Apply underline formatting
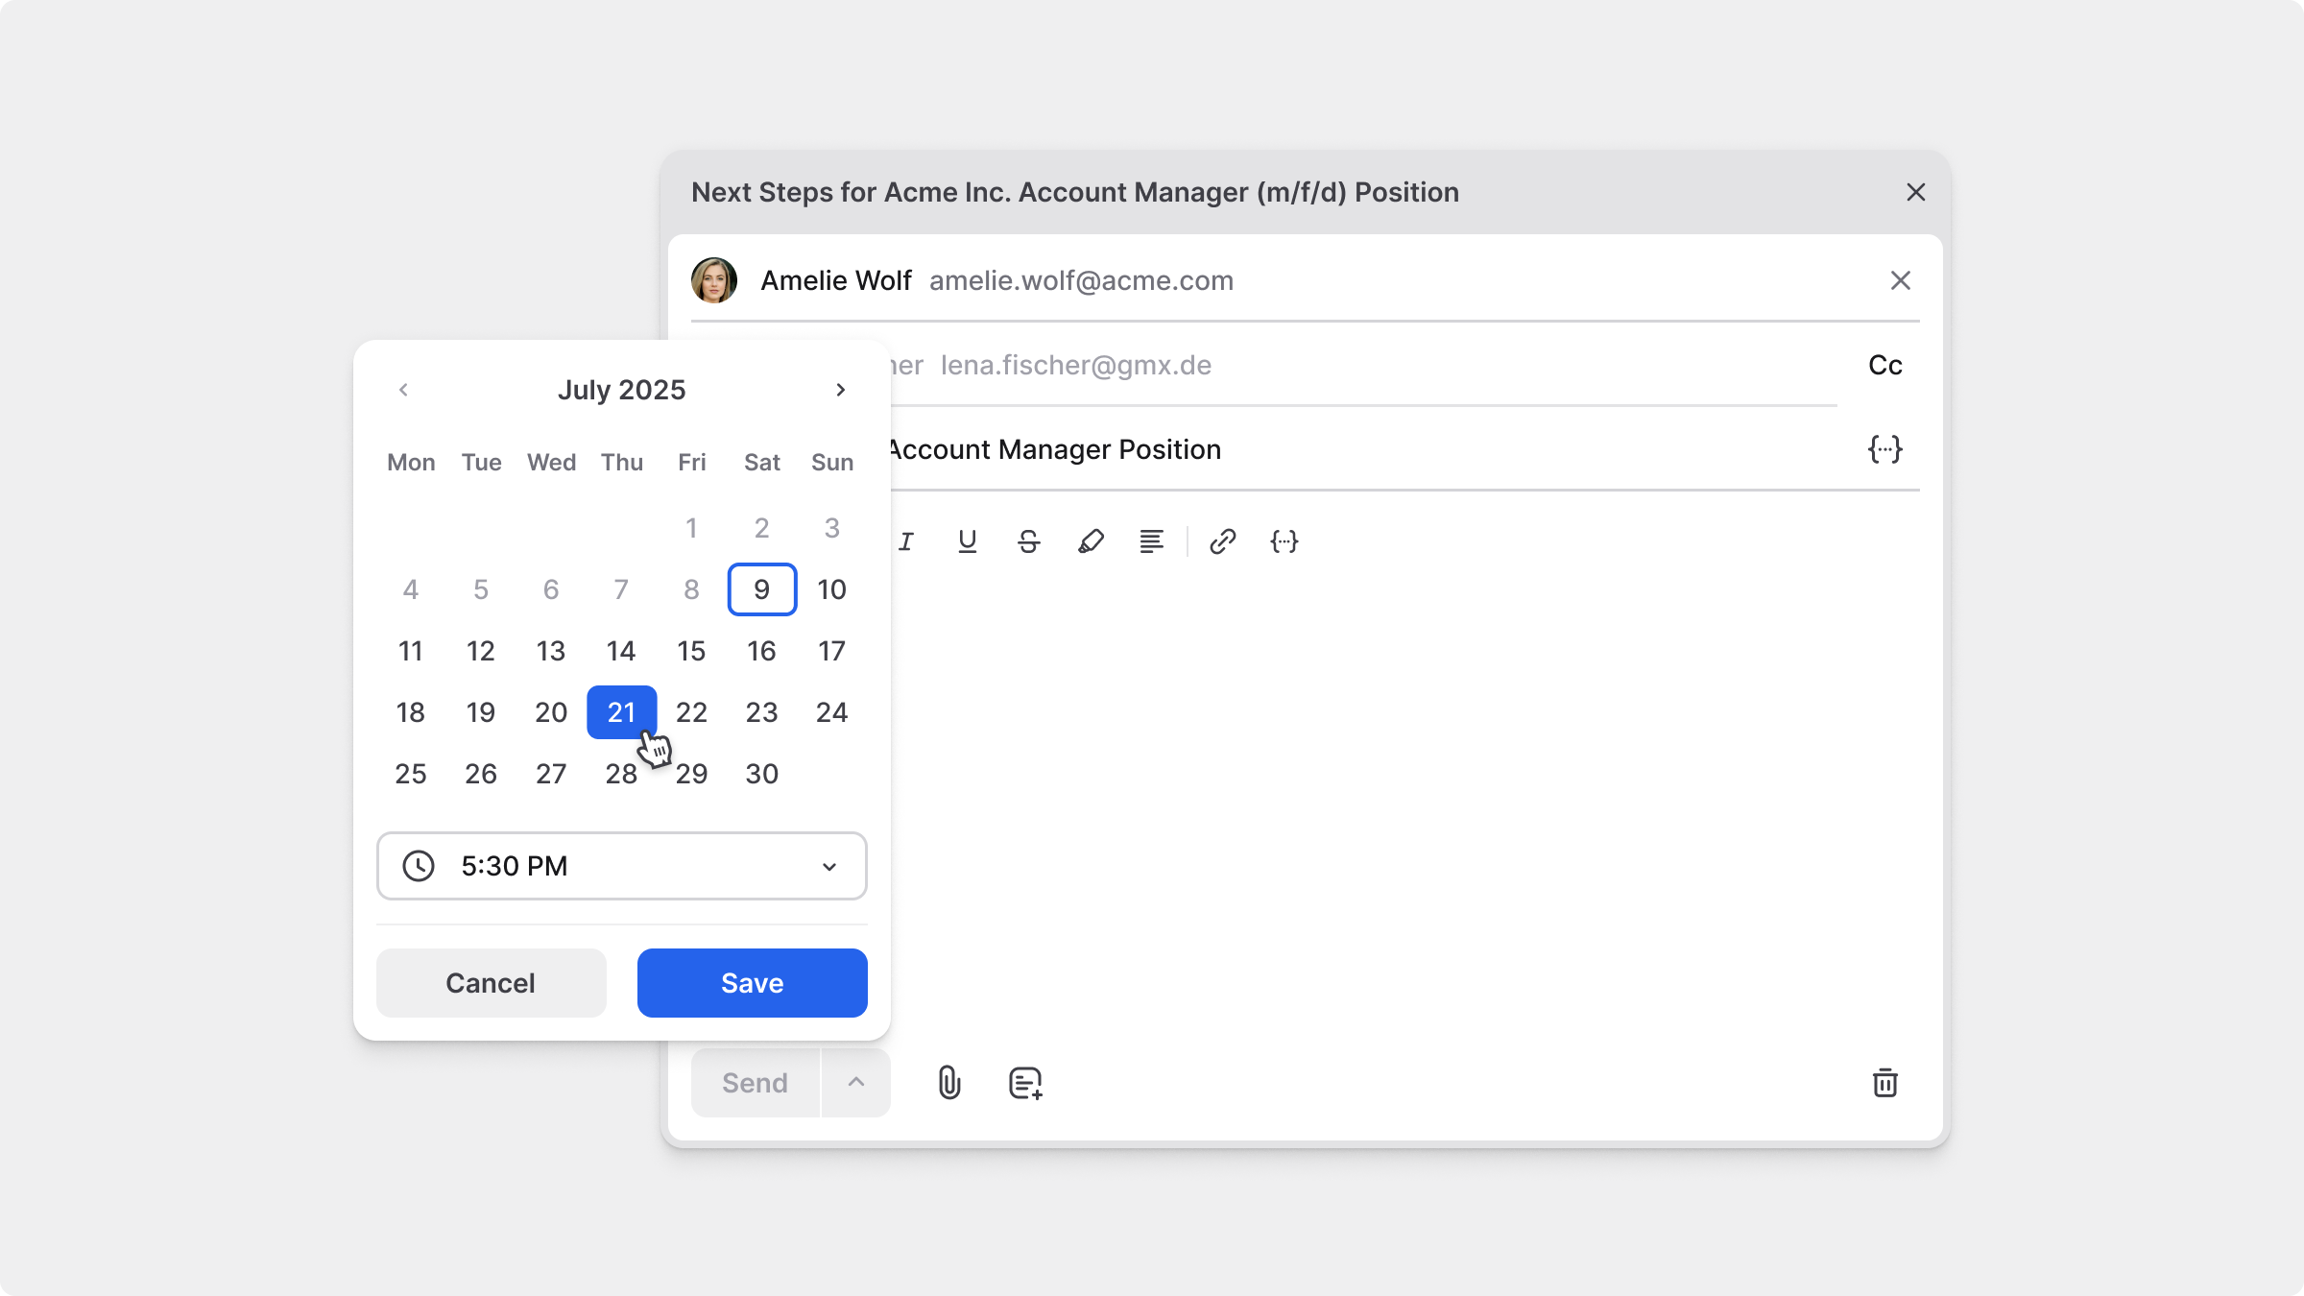Viewport: 2304px width, 1296px height. coord(967,541)
